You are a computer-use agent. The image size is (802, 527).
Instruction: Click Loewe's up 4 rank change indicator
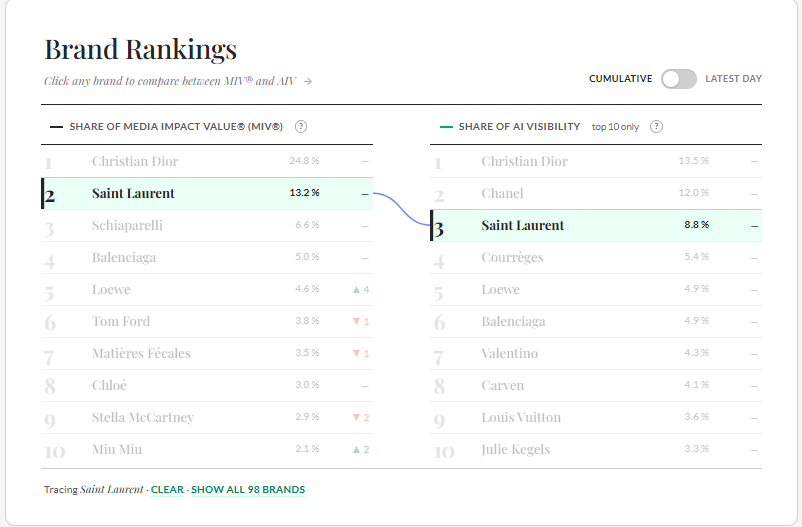click(x=361, y=290)
